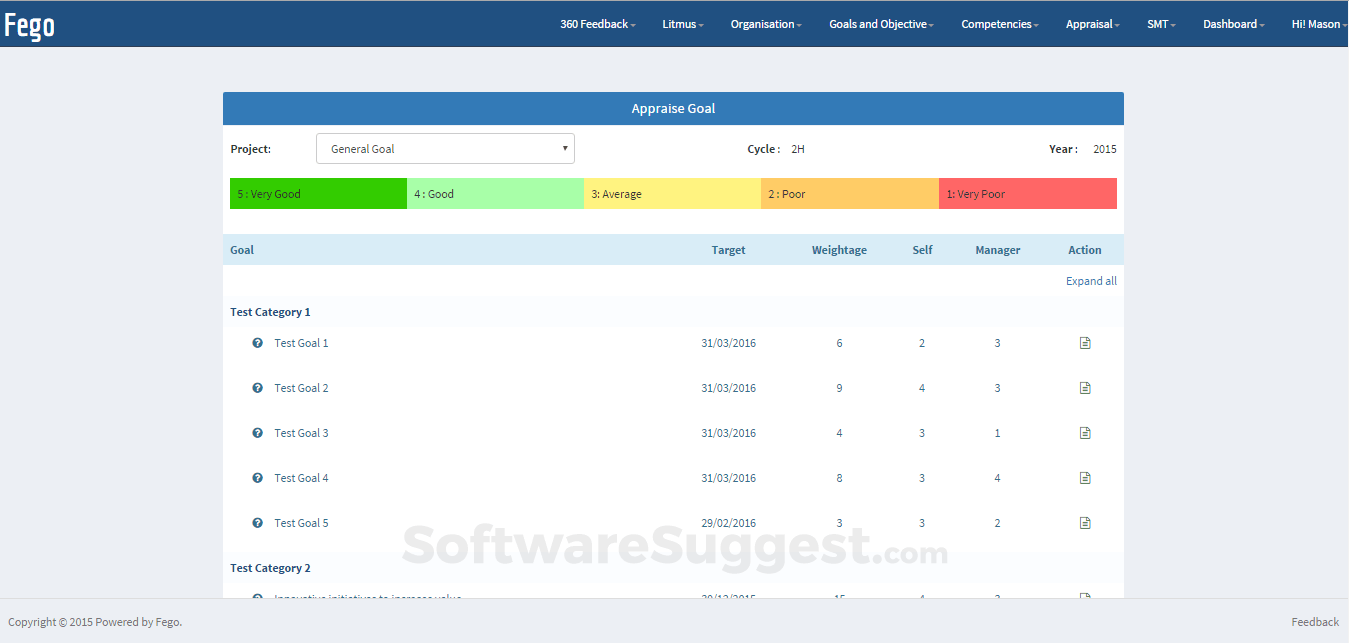Click the help icon beside Test Goal 3
Image resolution: width=1349 pixels, height=643 pixels.
click(x=257, y=432)
